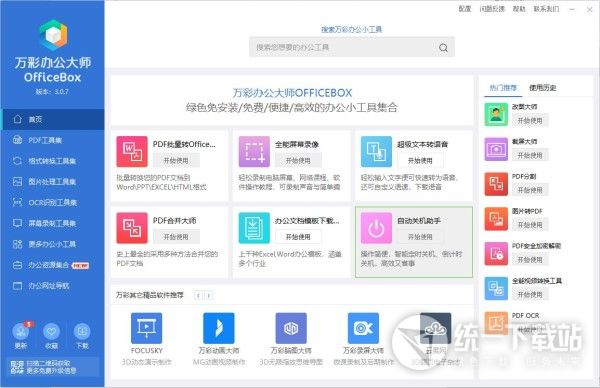
Task: Click the 截屏大师 camera icon
Action: pos(496,149)
